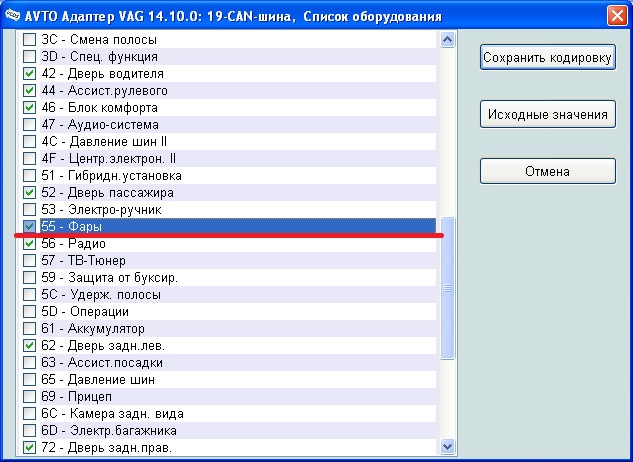Enable 6C - Камера задн. вида checkbox
Screen dimensions: 633x462
point(29,414)
